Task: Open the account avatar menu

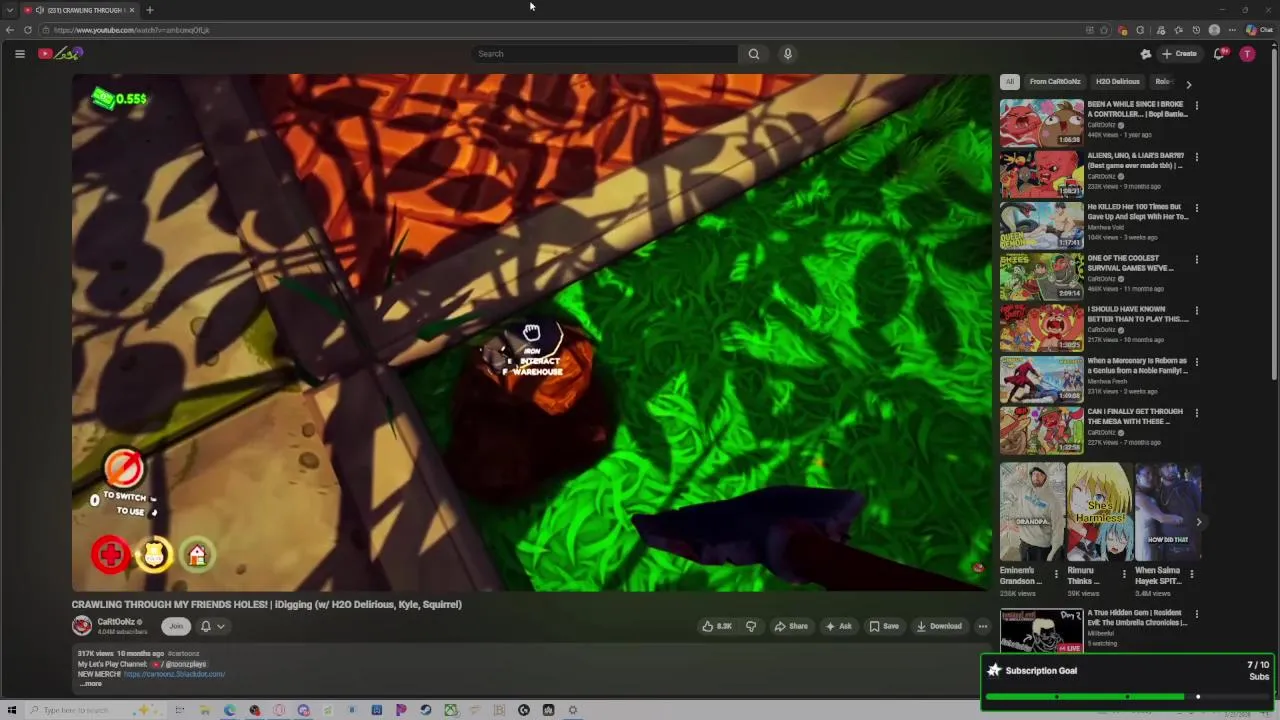Action: point(1247,54)
